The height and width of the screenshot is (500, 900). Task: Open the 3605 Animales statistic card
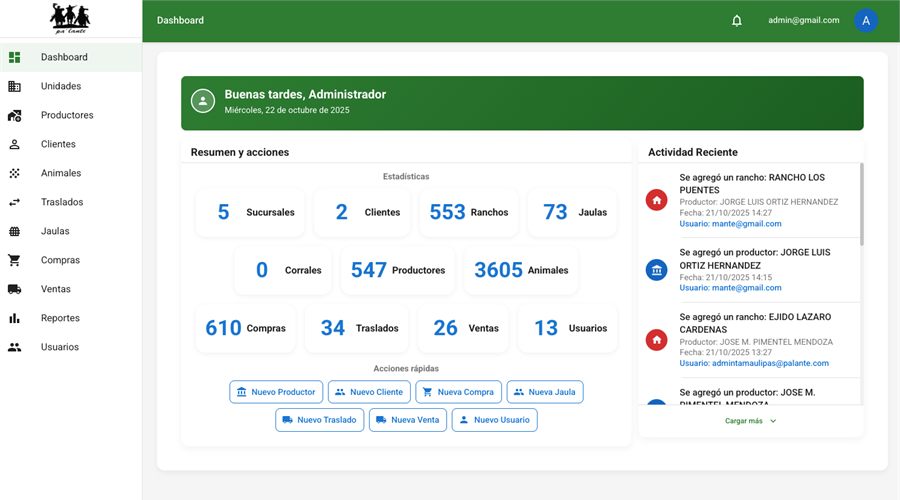[521, 270]
